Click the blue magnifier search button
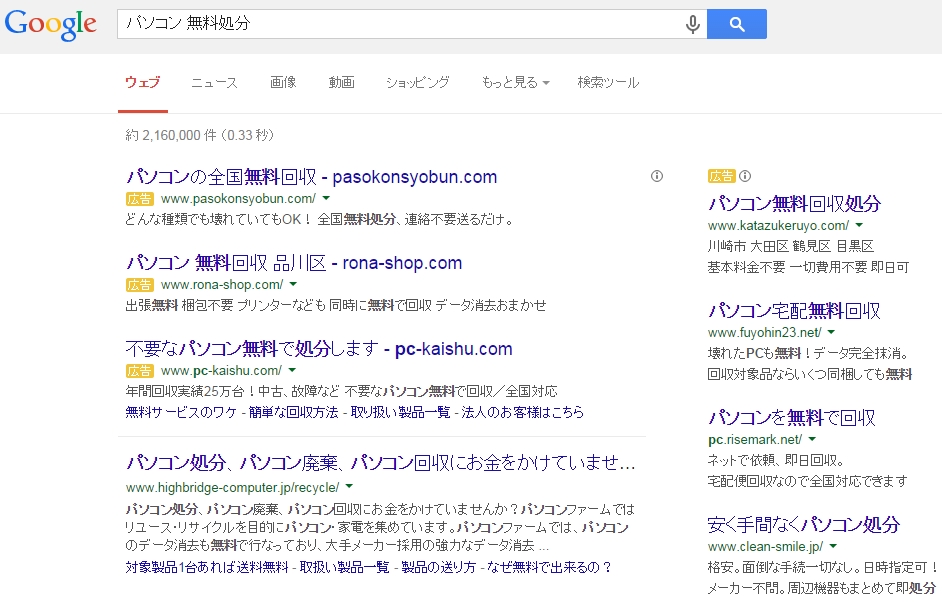This screenshot has height=602, width=942. tap(736, 24)
